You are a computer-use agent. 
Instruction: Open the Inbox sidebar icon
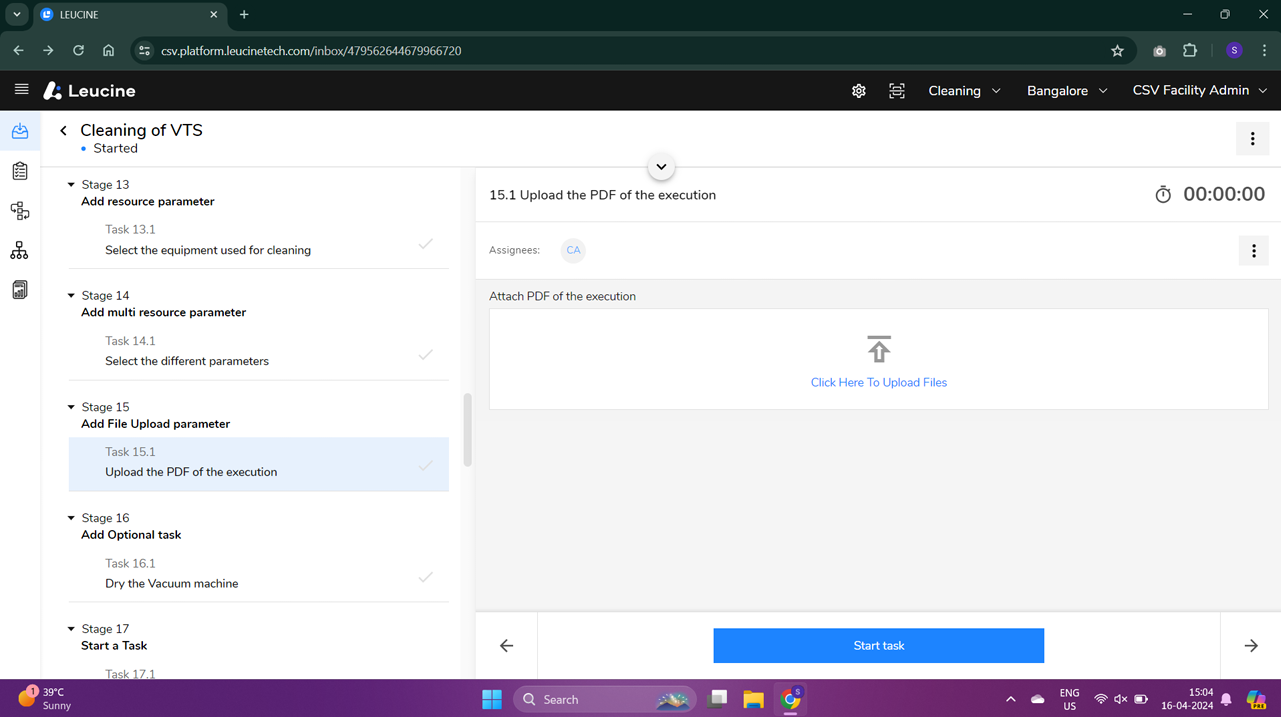(20, 131)
